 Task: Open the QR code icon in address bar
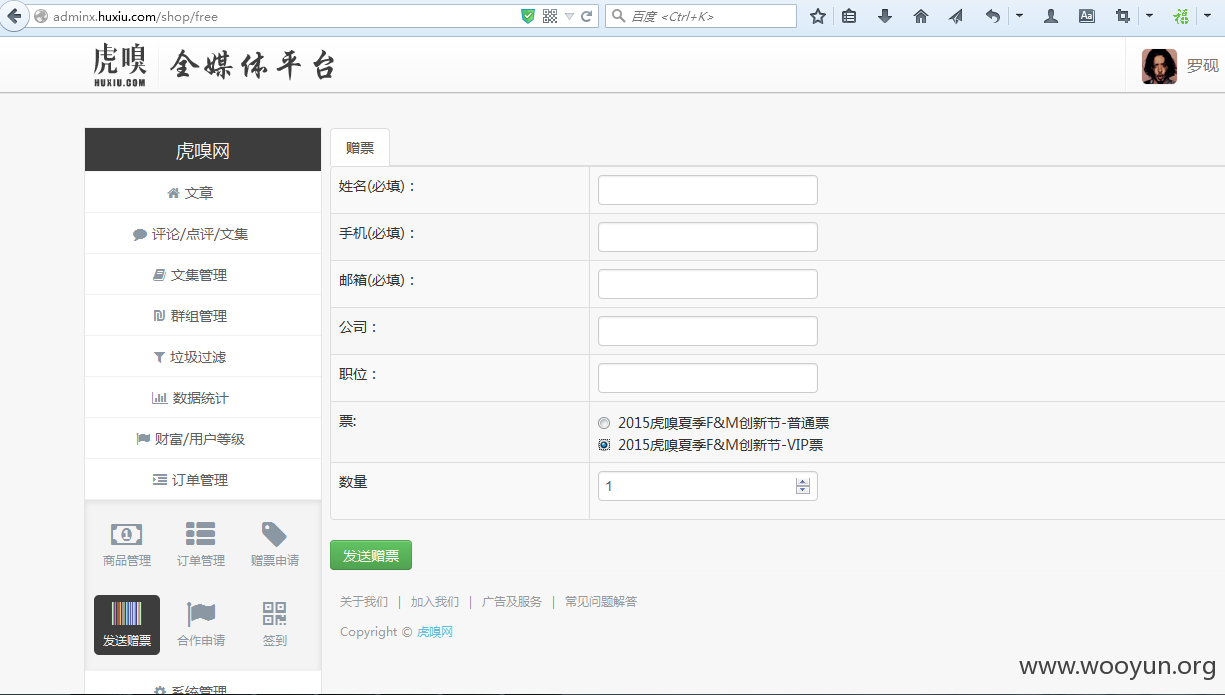pos(550,16)
